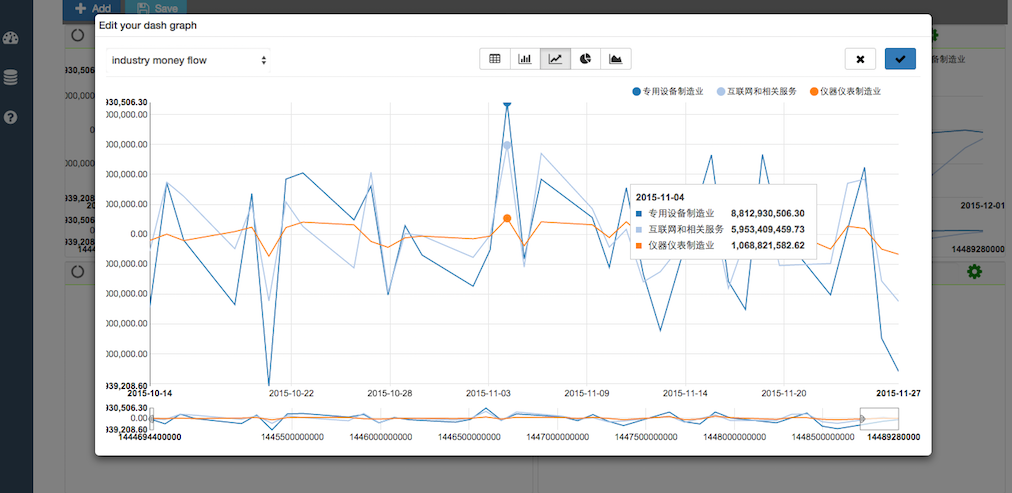Switch to bar chart view
Screen dimensions: 1012x493
point(525,59)
